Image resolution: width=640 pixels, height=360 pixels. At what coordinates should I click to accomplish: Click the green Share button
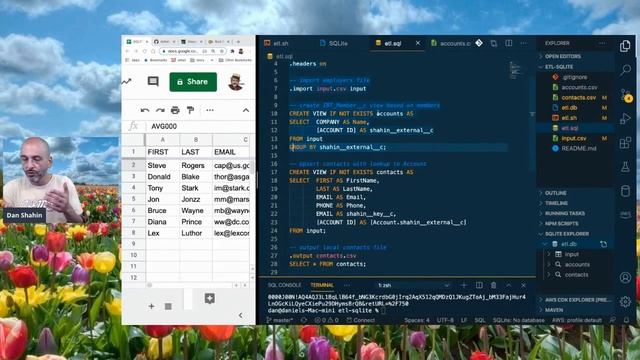coord(193,82)
